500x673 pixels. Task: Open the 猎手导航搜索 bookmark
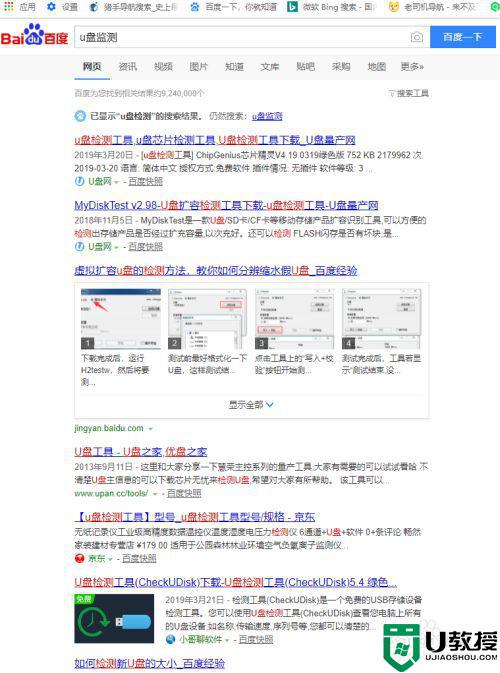click(133, 7)
